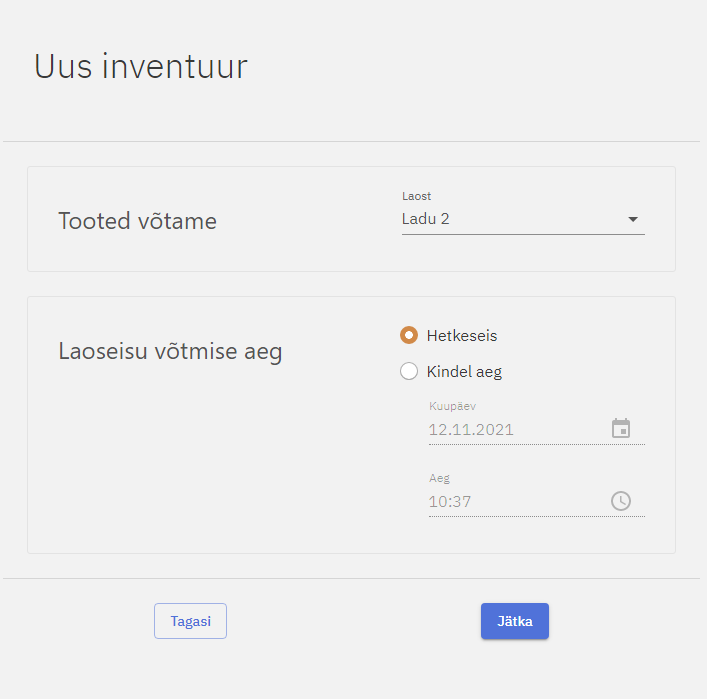
Task: Expand the Laost dropdown arrow
Action: click(632, 219)
